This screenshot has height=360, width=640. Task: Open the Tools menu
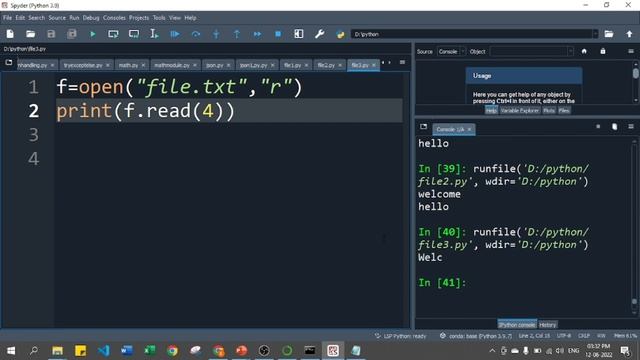point(159,18)
